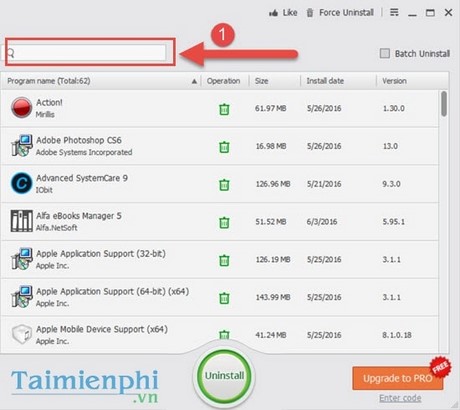Viewport: 460px width, 410px height.
Task: Click version 8.1.0.18 cell
Action: [397, 335]
